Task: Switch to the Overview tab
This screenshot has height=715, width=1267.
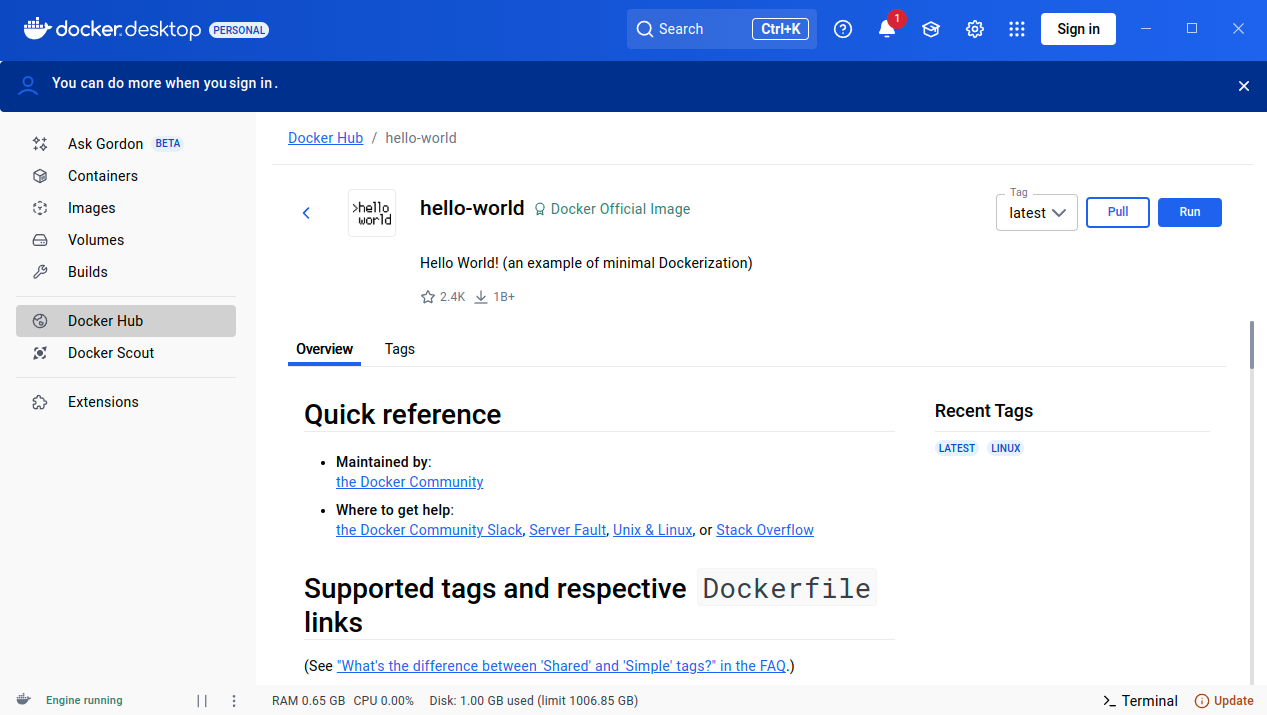Action: (x=324, y=349)
